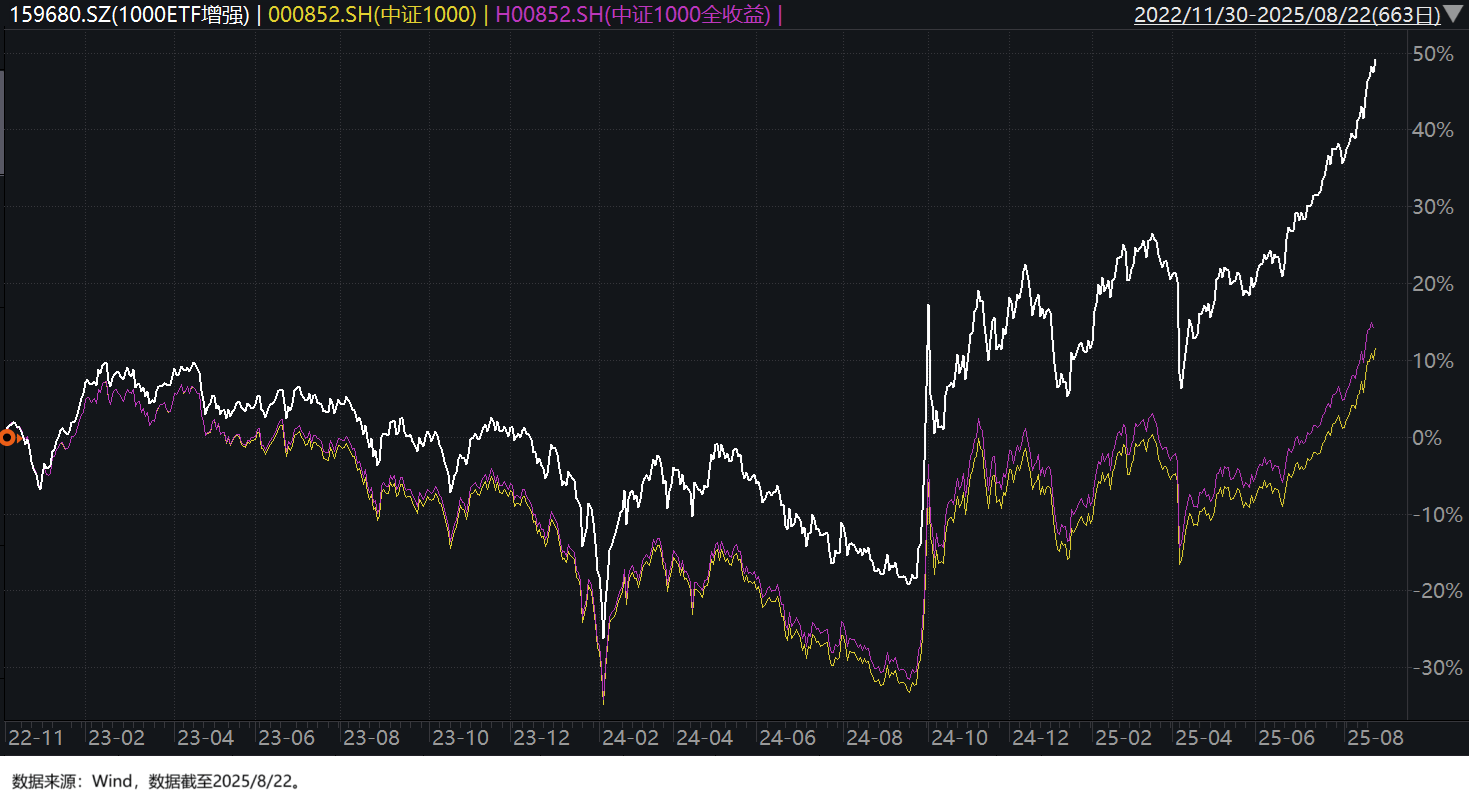
Task: Click the 23-12 date label on x-axis
Action: (546, 738)
